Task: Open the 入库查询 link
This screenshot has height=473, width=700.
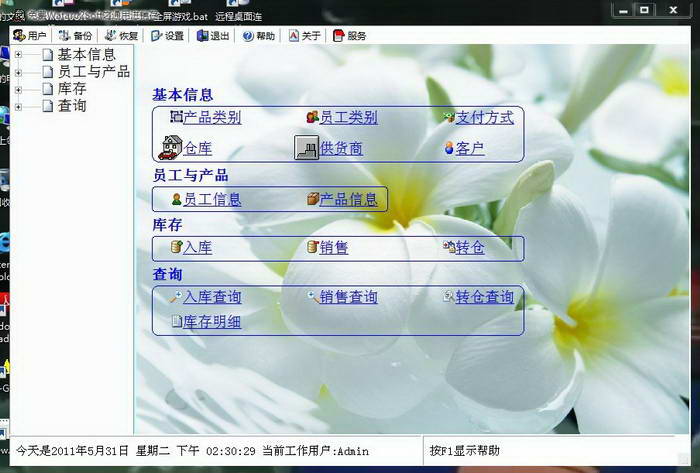Action: [212, 297]
